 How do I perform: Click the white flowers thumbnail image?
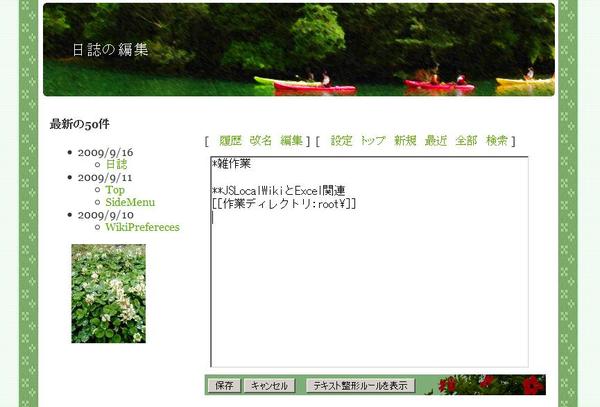coord(108,293)
